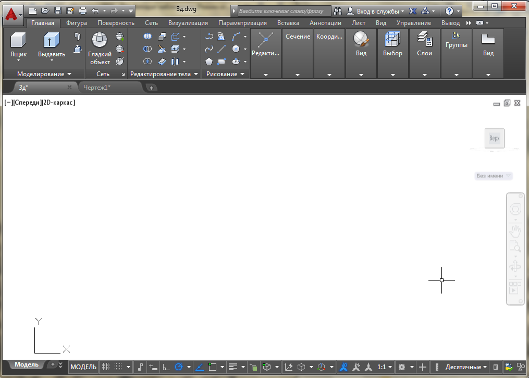
Task: Toggle annotation visibility blue icon in status bar
Action: pyautogui.click(x=343, y=367)
